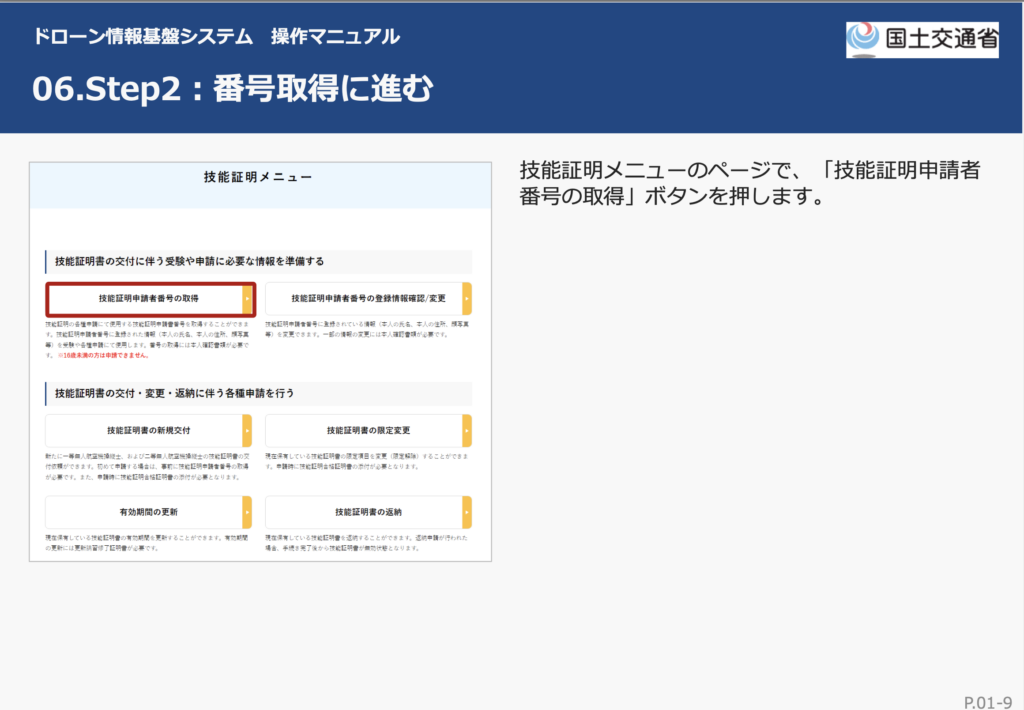1024x710 pixels.
Task: Click yellow arrow beside 技能証明書の返納
Action: point(467,512)
